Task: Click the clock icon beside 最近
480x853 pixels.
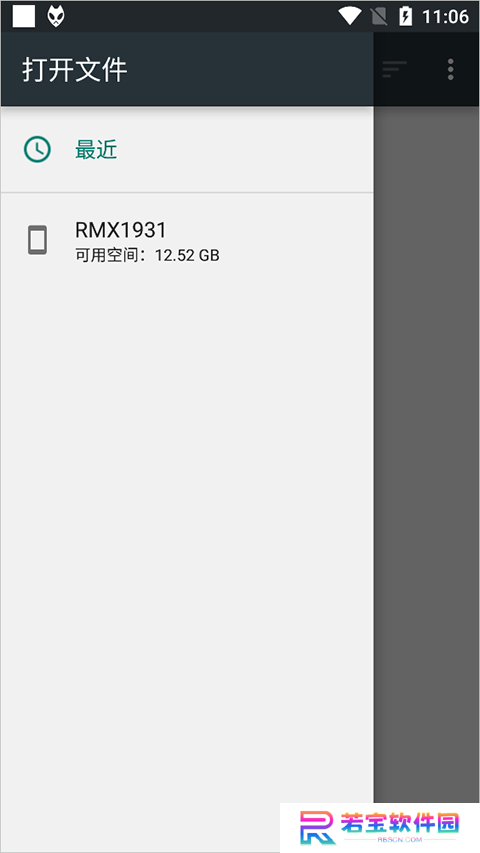Action: point(37,150)
